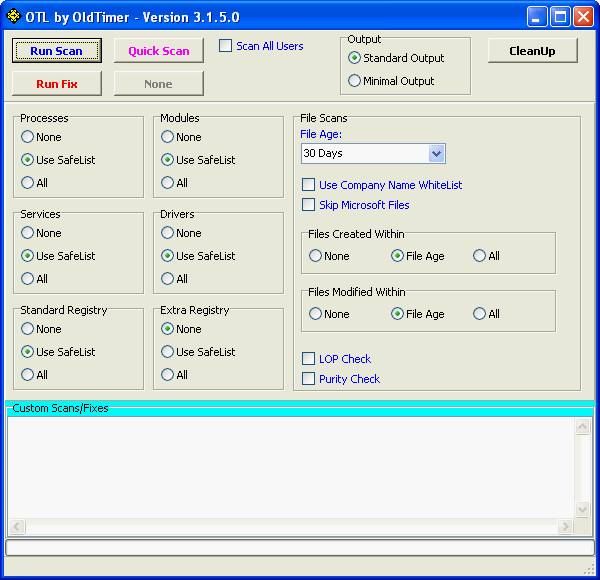The height and width of the screenshot is (580, 600).
Task: Set Files Created Within to File Age
Action: (397, 256)
